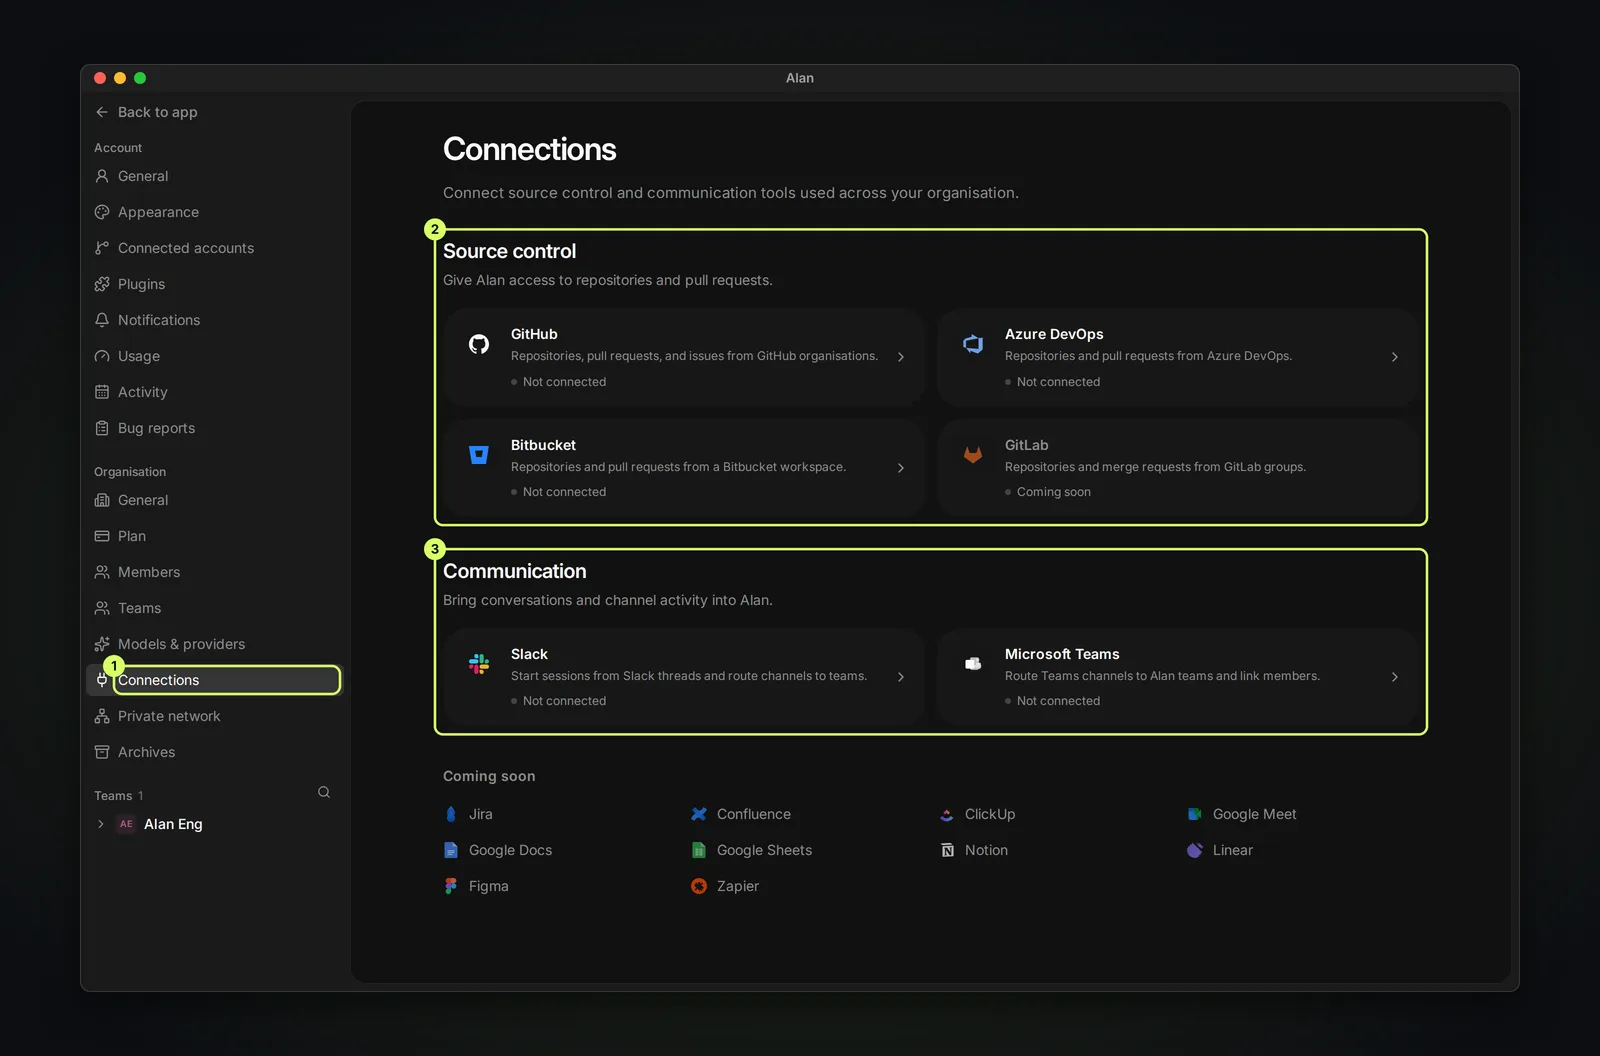
Task: Open Notifications settings
Action: click(215, 320)
